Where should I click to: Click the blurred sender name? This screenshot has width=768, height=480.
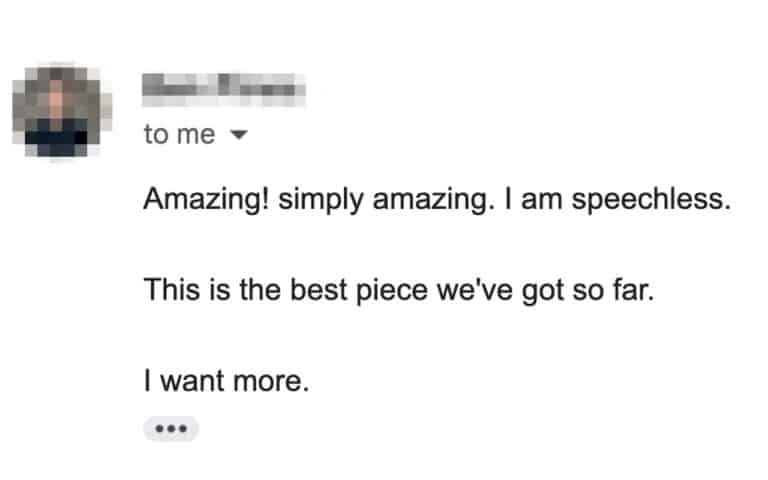tap(223, 89)
